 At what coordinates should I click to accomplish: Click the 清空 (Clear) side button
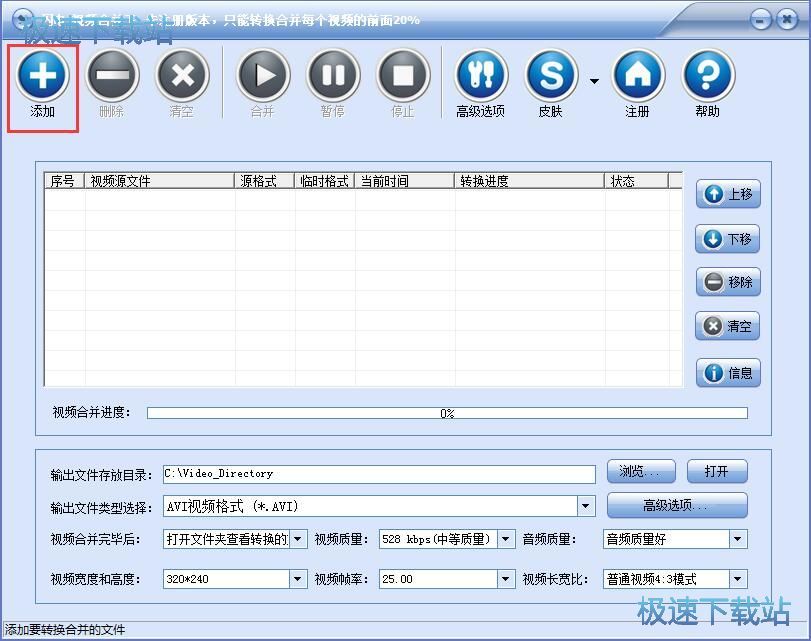pyautogui.click(x=728, y=326)
